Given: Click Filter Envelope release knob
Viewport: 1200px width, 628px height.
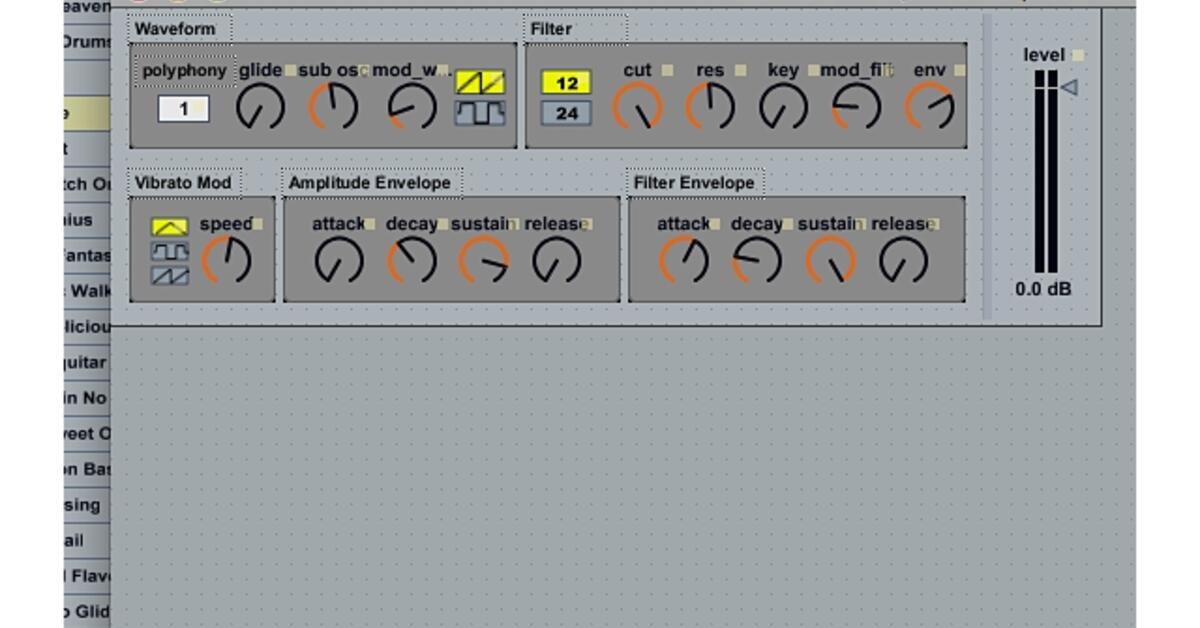Looking at the screenshot, I should coord(904,261).
